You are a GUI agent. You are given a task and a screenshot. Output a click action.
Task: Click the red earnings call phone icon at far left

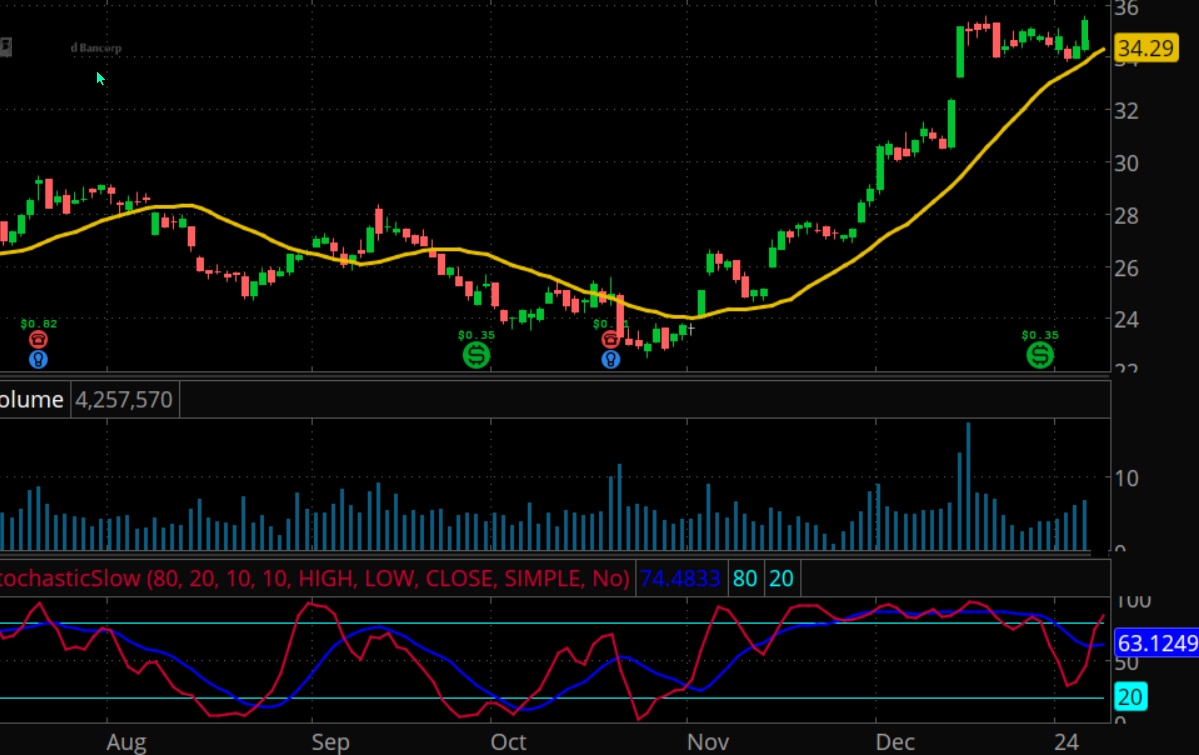point(37,338)
